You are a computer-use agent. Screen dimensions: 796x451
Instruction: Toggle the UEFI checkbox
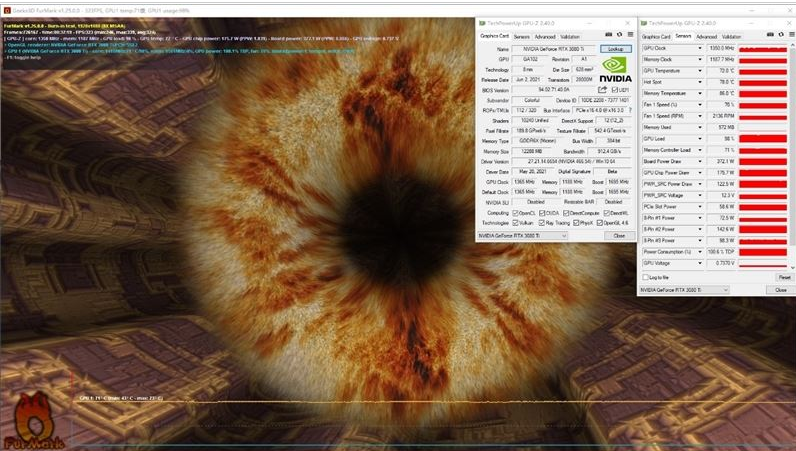tap(613, 89)
